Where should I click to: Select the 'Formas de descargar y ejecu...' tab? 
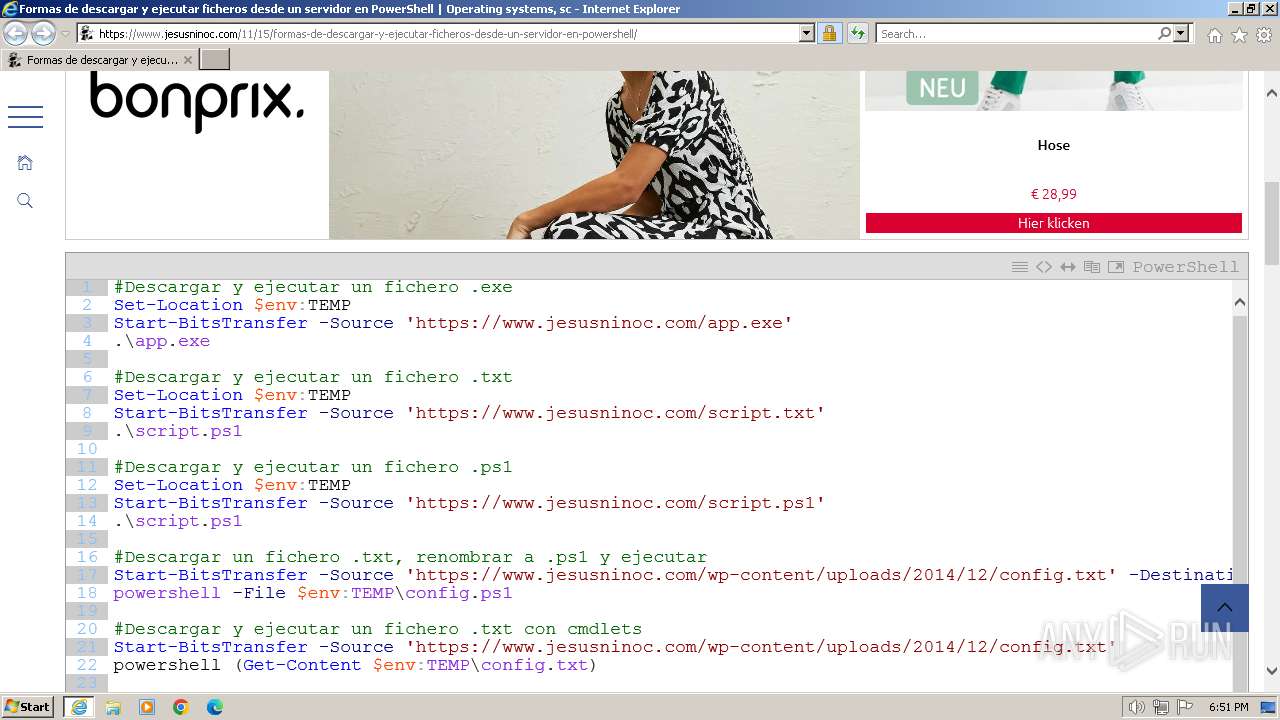tap(100, 60)
